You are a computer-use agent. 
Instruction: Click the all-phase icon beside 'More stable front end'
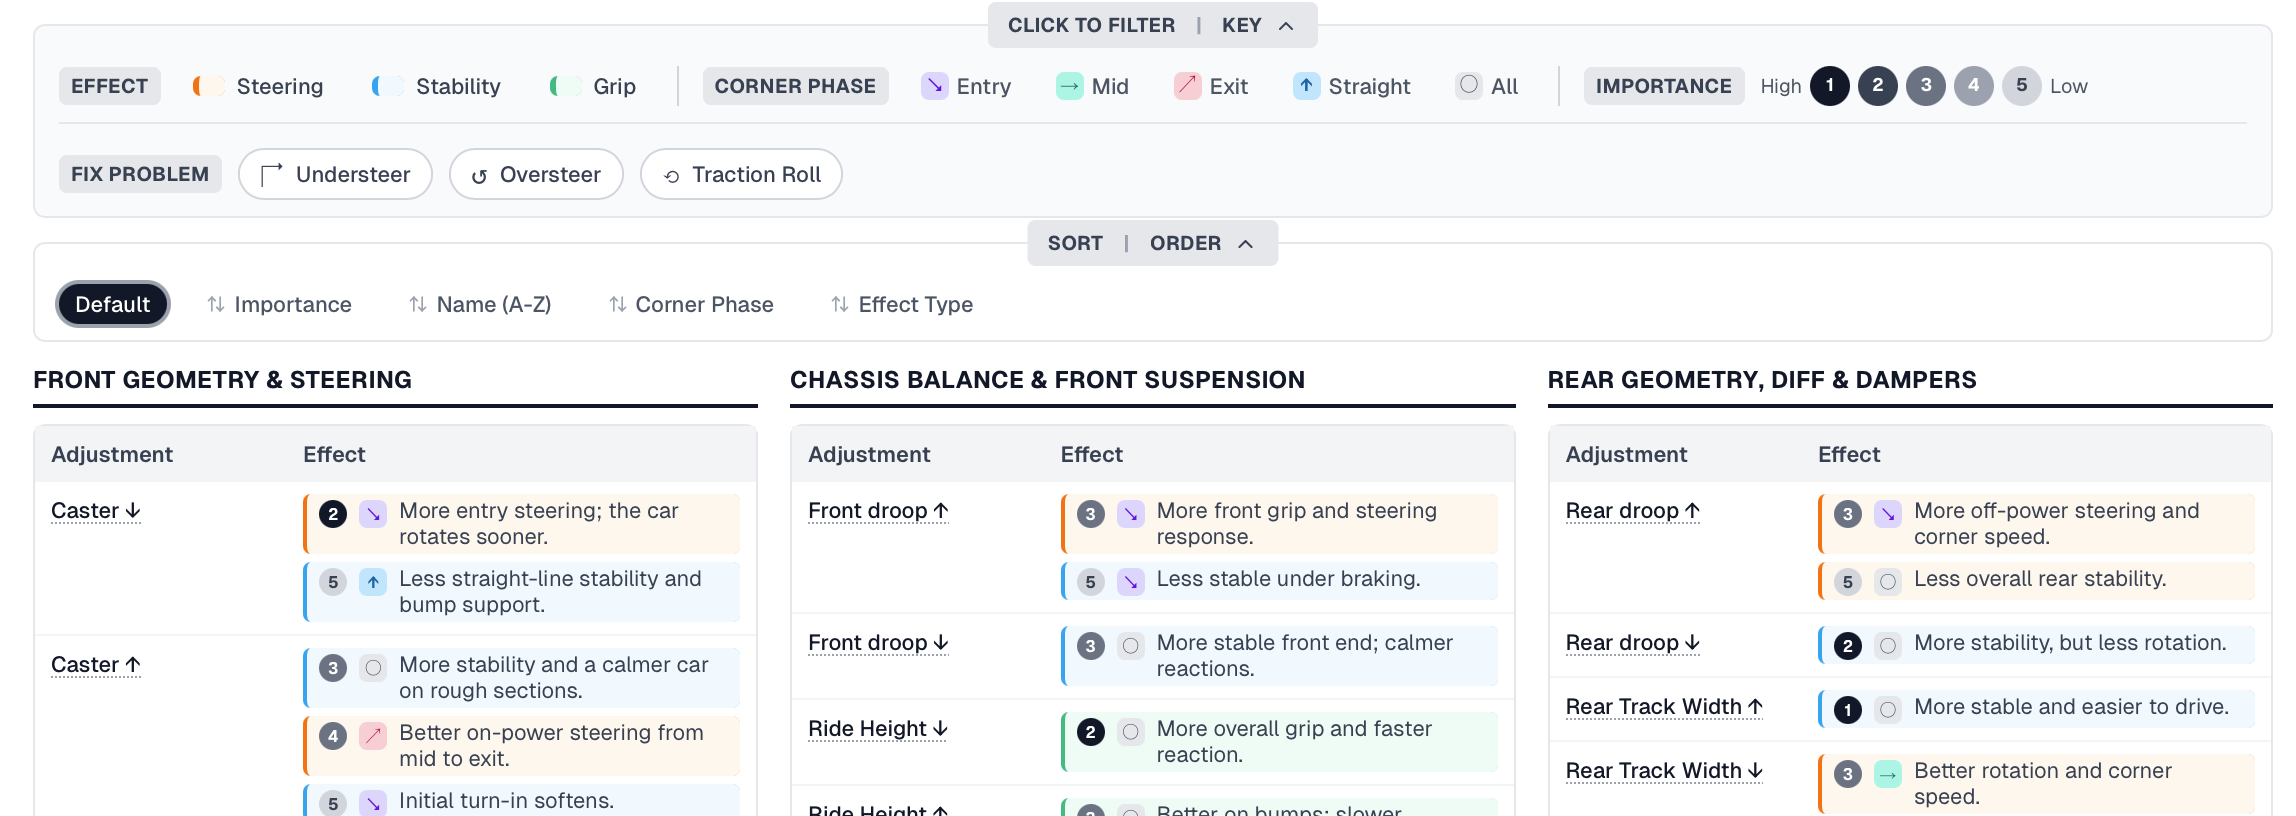[x=1131, y=646]
